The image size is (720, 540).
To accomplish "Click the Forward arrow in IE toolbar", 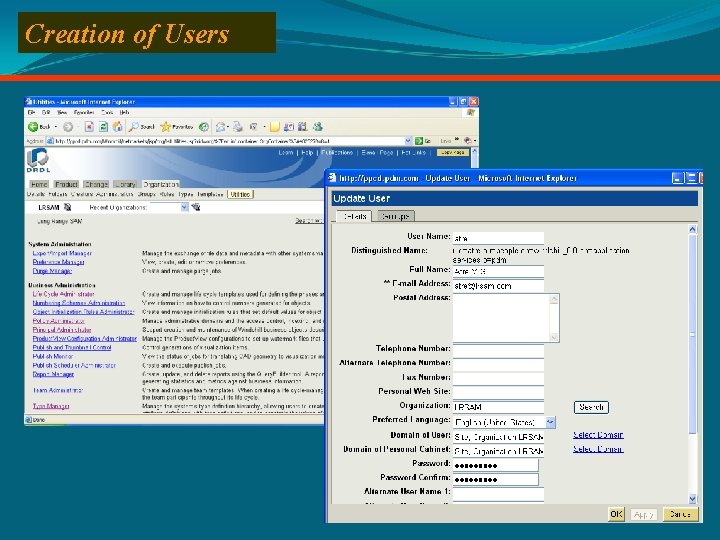I will coord(68,127).
